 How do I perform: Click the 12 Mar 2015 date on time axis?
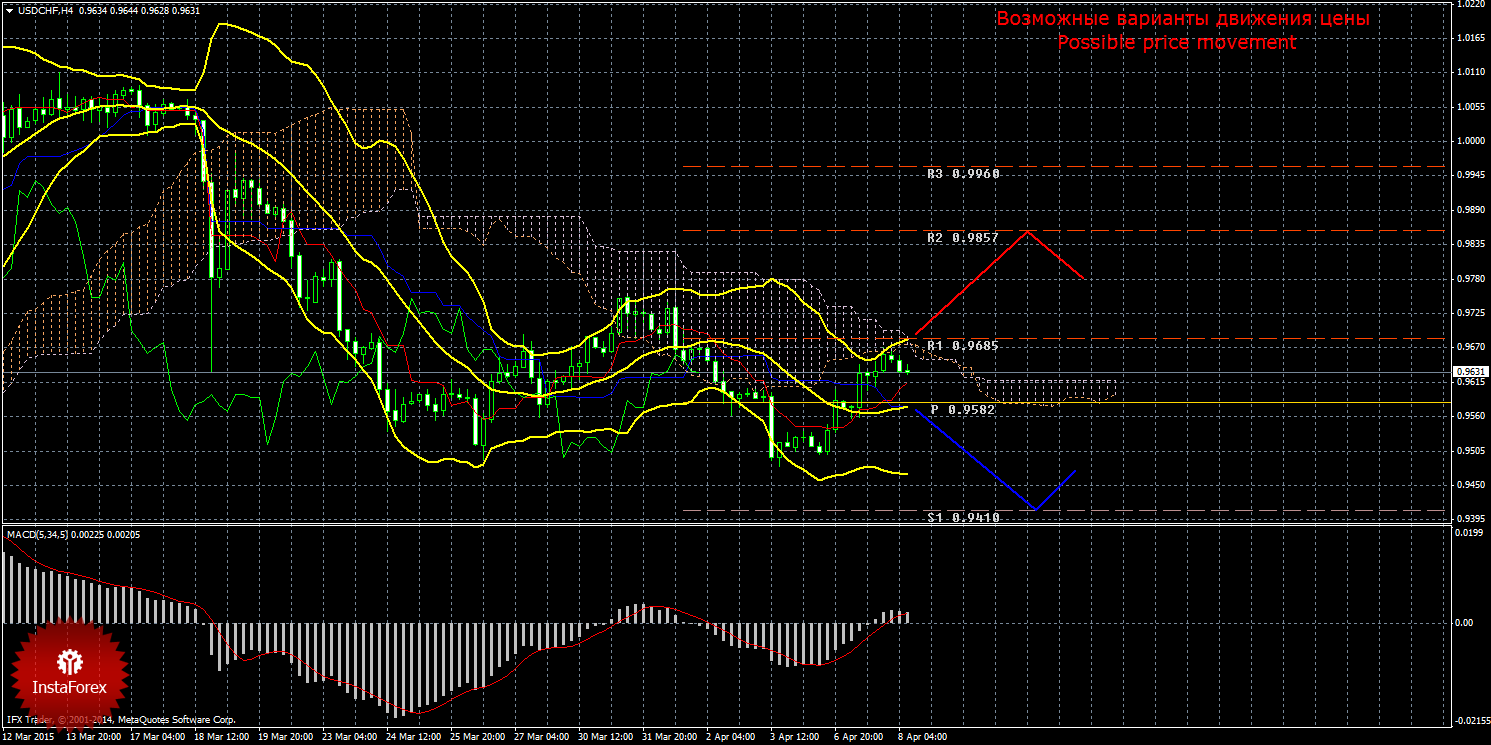pyautogui.click(x=30, y=736)
